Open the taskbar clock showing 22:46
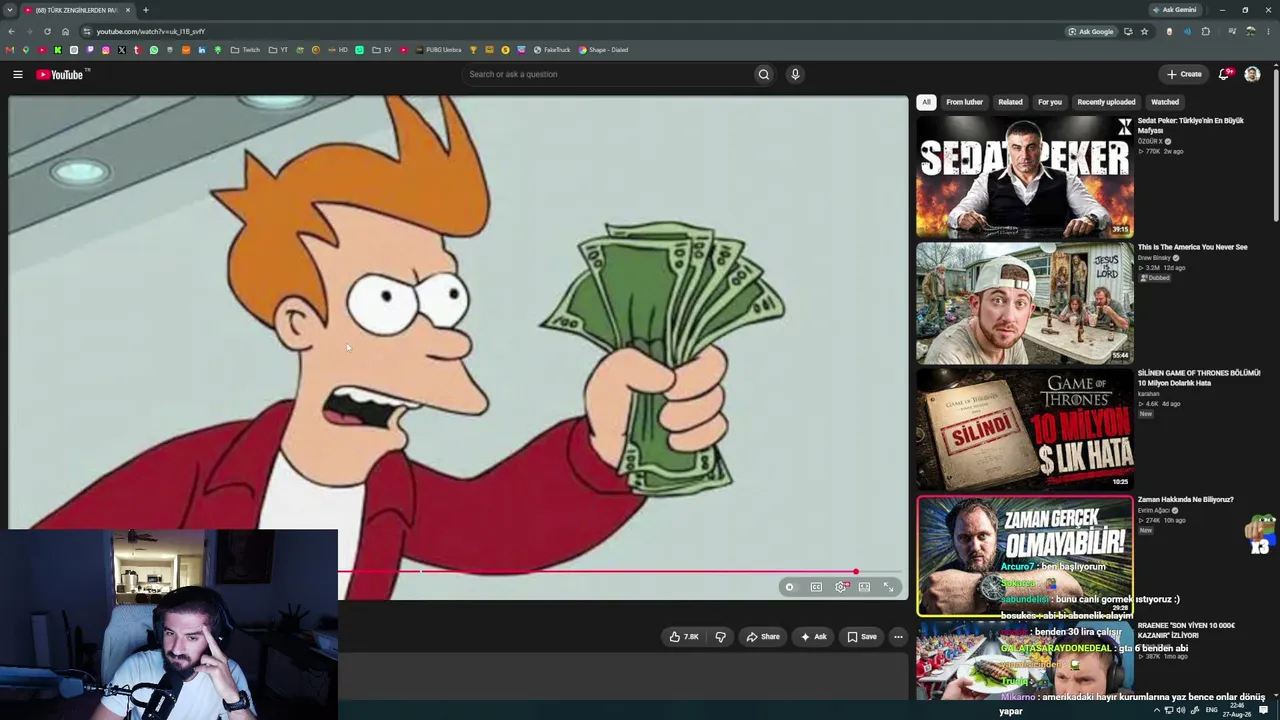 (x=1237, y=710)
